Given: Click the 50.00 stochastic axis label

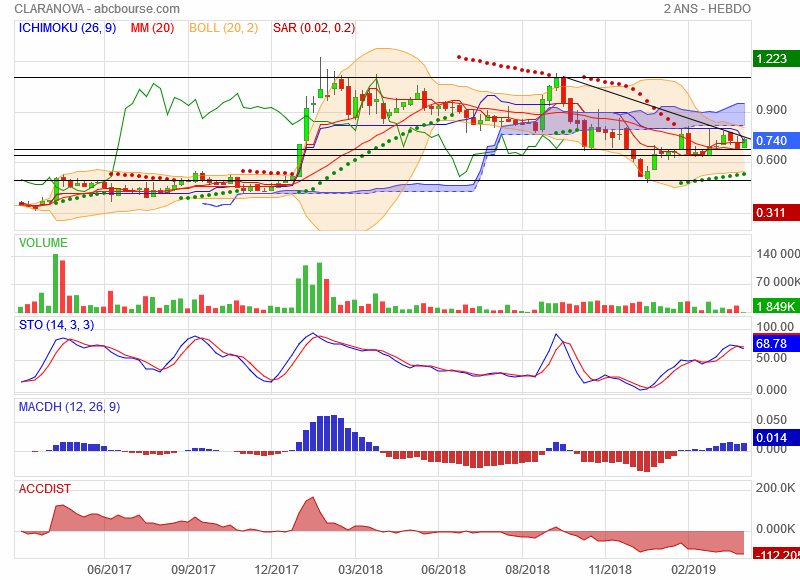Looking at the screenshot, I should tap(771, 358).
